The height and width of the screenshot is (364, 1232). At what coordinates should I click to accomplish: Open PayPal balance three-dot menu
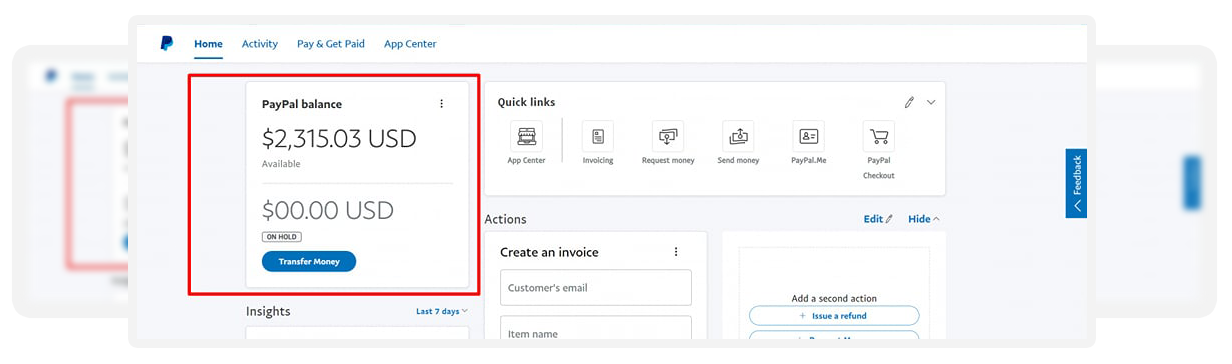442,104
